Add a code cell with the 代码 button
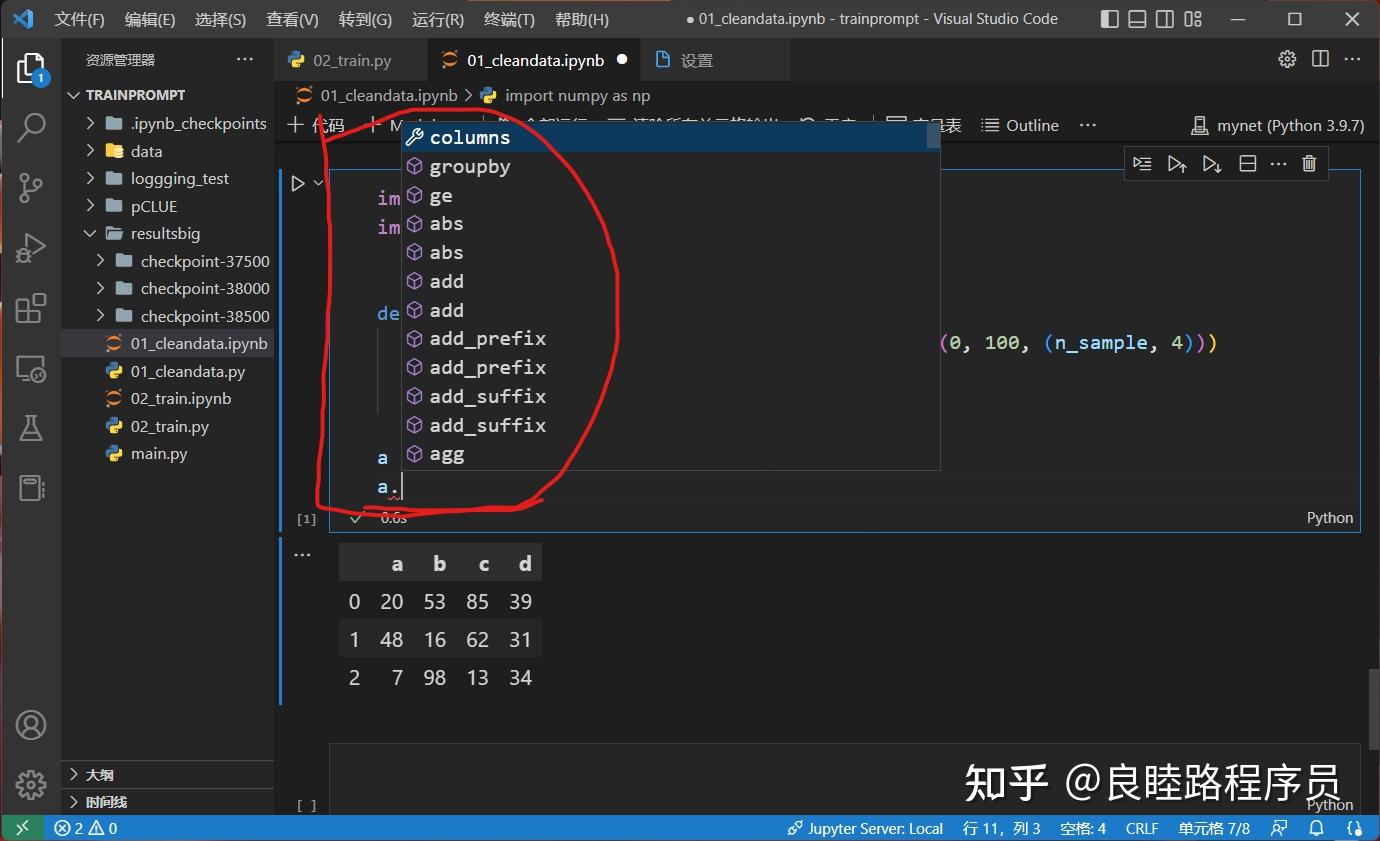 315,125
